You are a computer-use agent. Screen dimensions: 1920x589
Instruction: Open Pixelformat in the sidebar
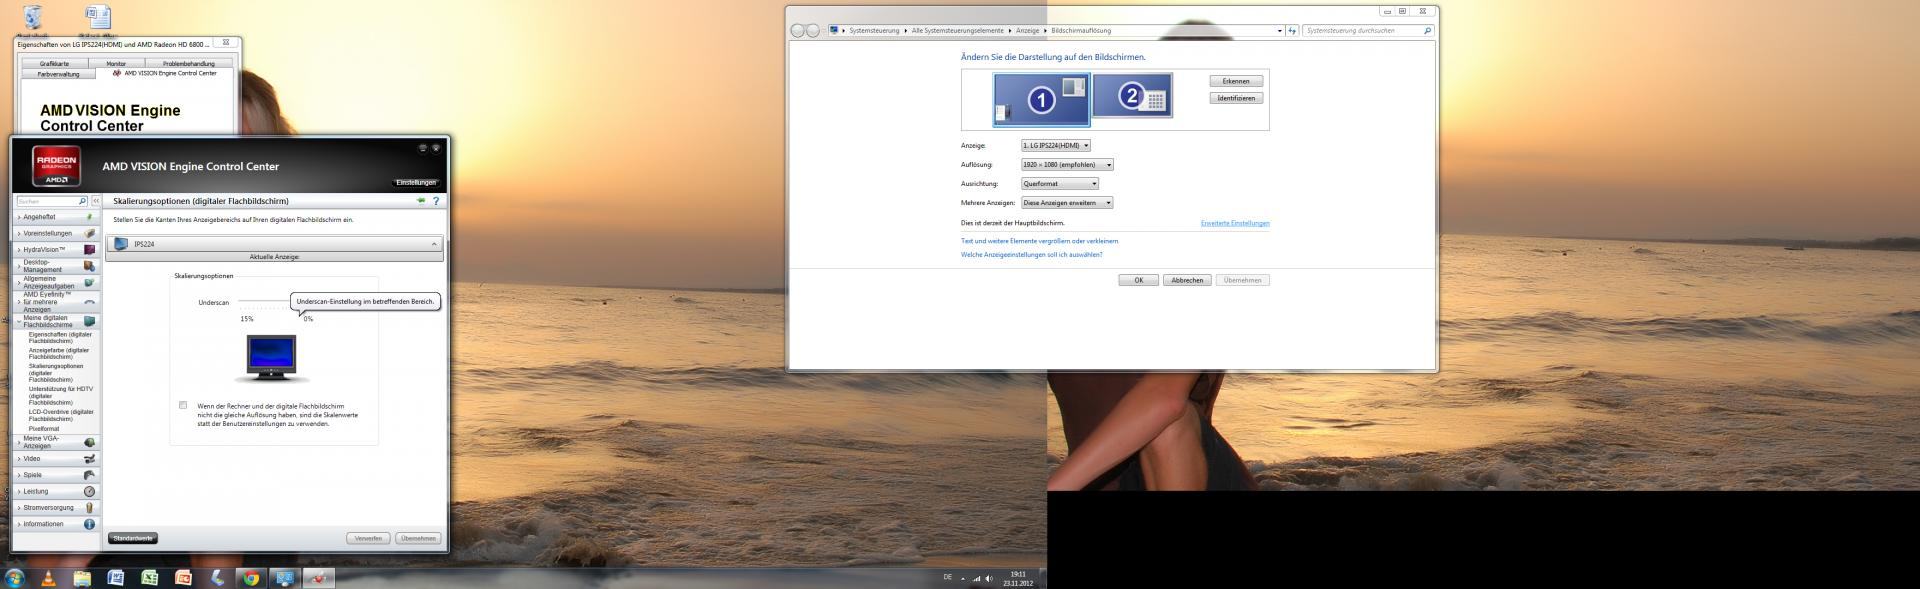[x=44, y=429]
